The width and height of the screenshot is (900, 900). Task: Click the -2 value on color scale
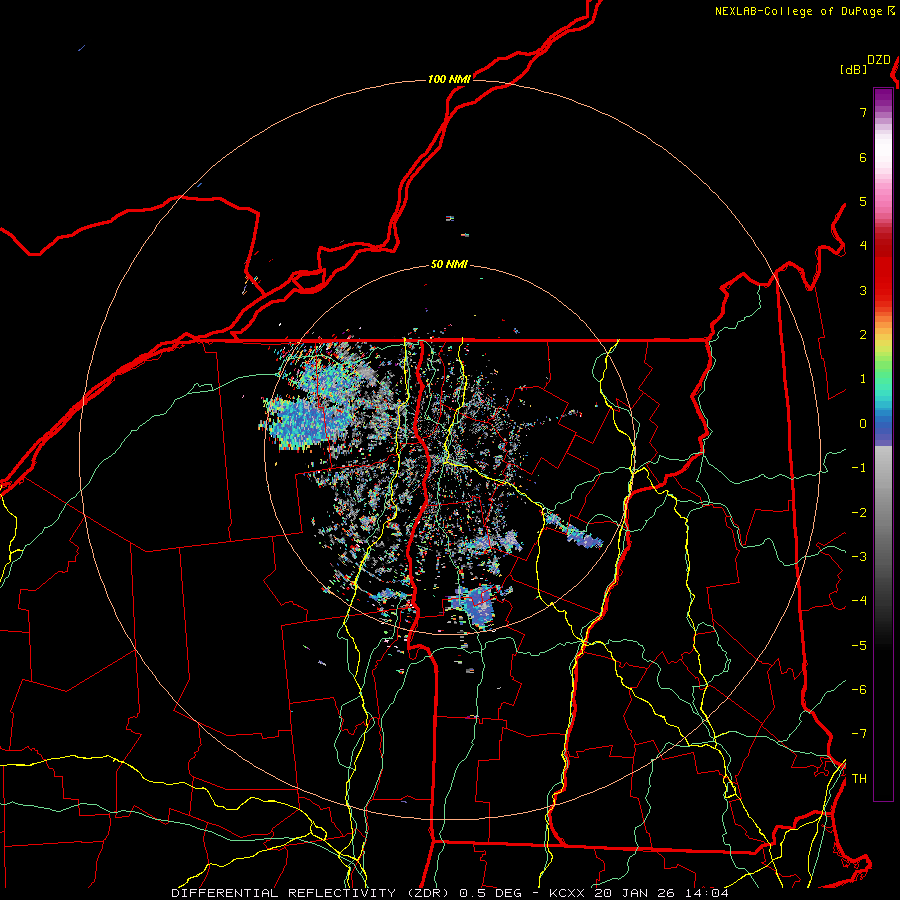pyautogui.click(x=859, y=513)
